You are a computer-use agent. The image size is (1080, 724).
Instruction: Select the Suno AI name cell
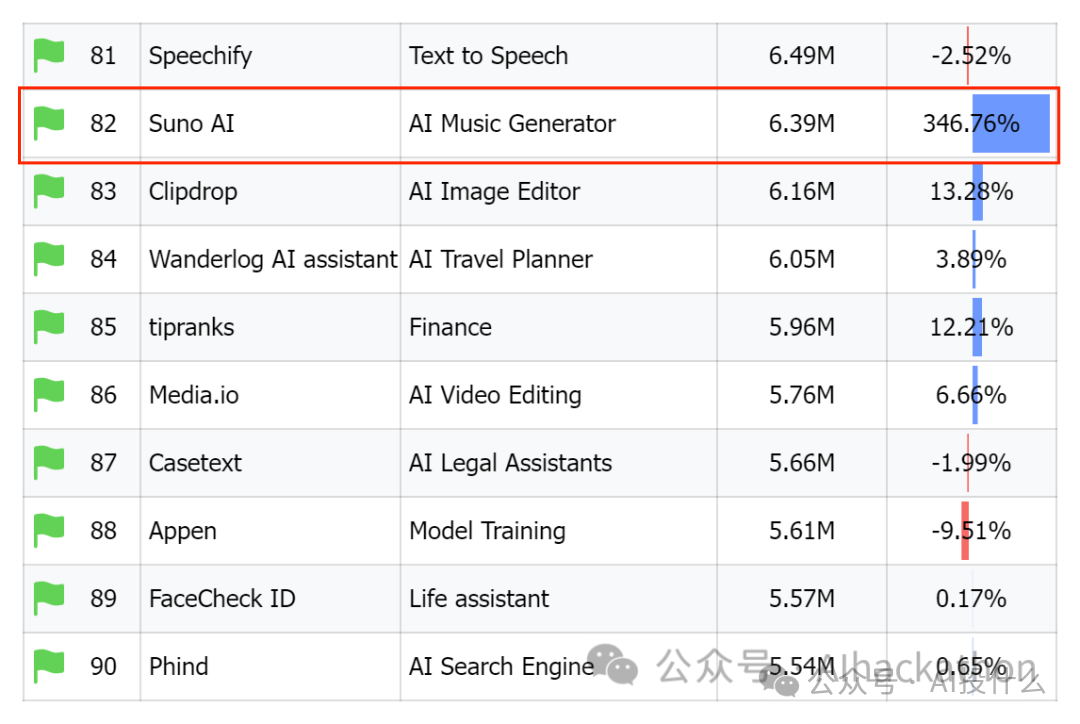191,124
